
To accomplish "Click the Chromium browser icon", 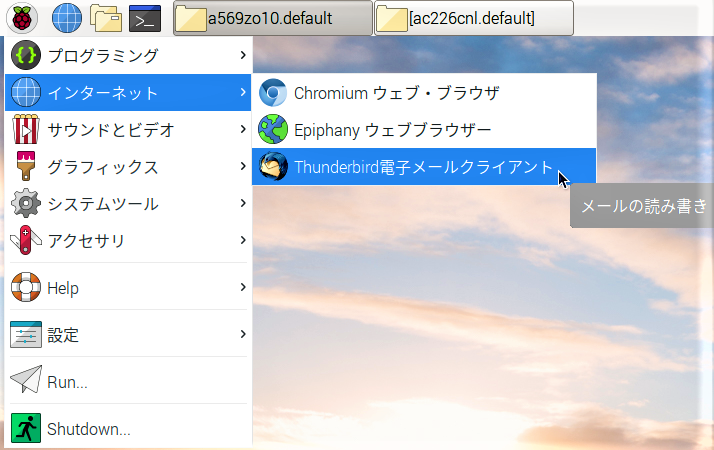I will click(x=273, y=92).
